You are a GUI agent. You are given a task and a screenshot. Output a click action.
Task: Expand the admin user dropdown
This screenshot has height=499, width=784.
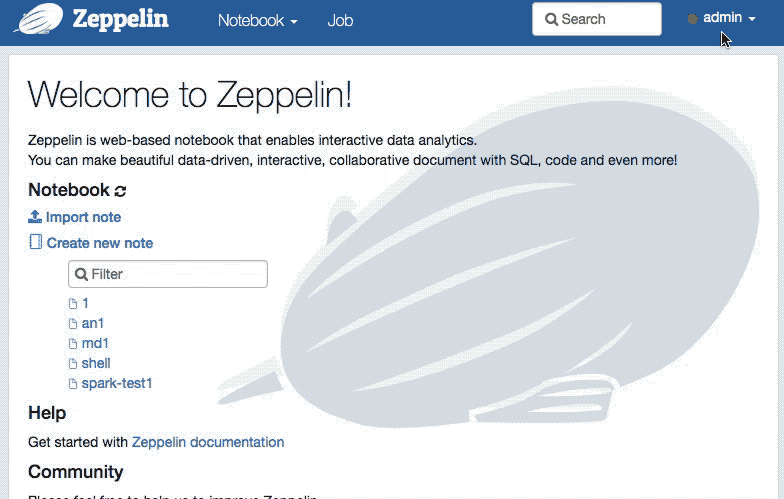[729, 18]
